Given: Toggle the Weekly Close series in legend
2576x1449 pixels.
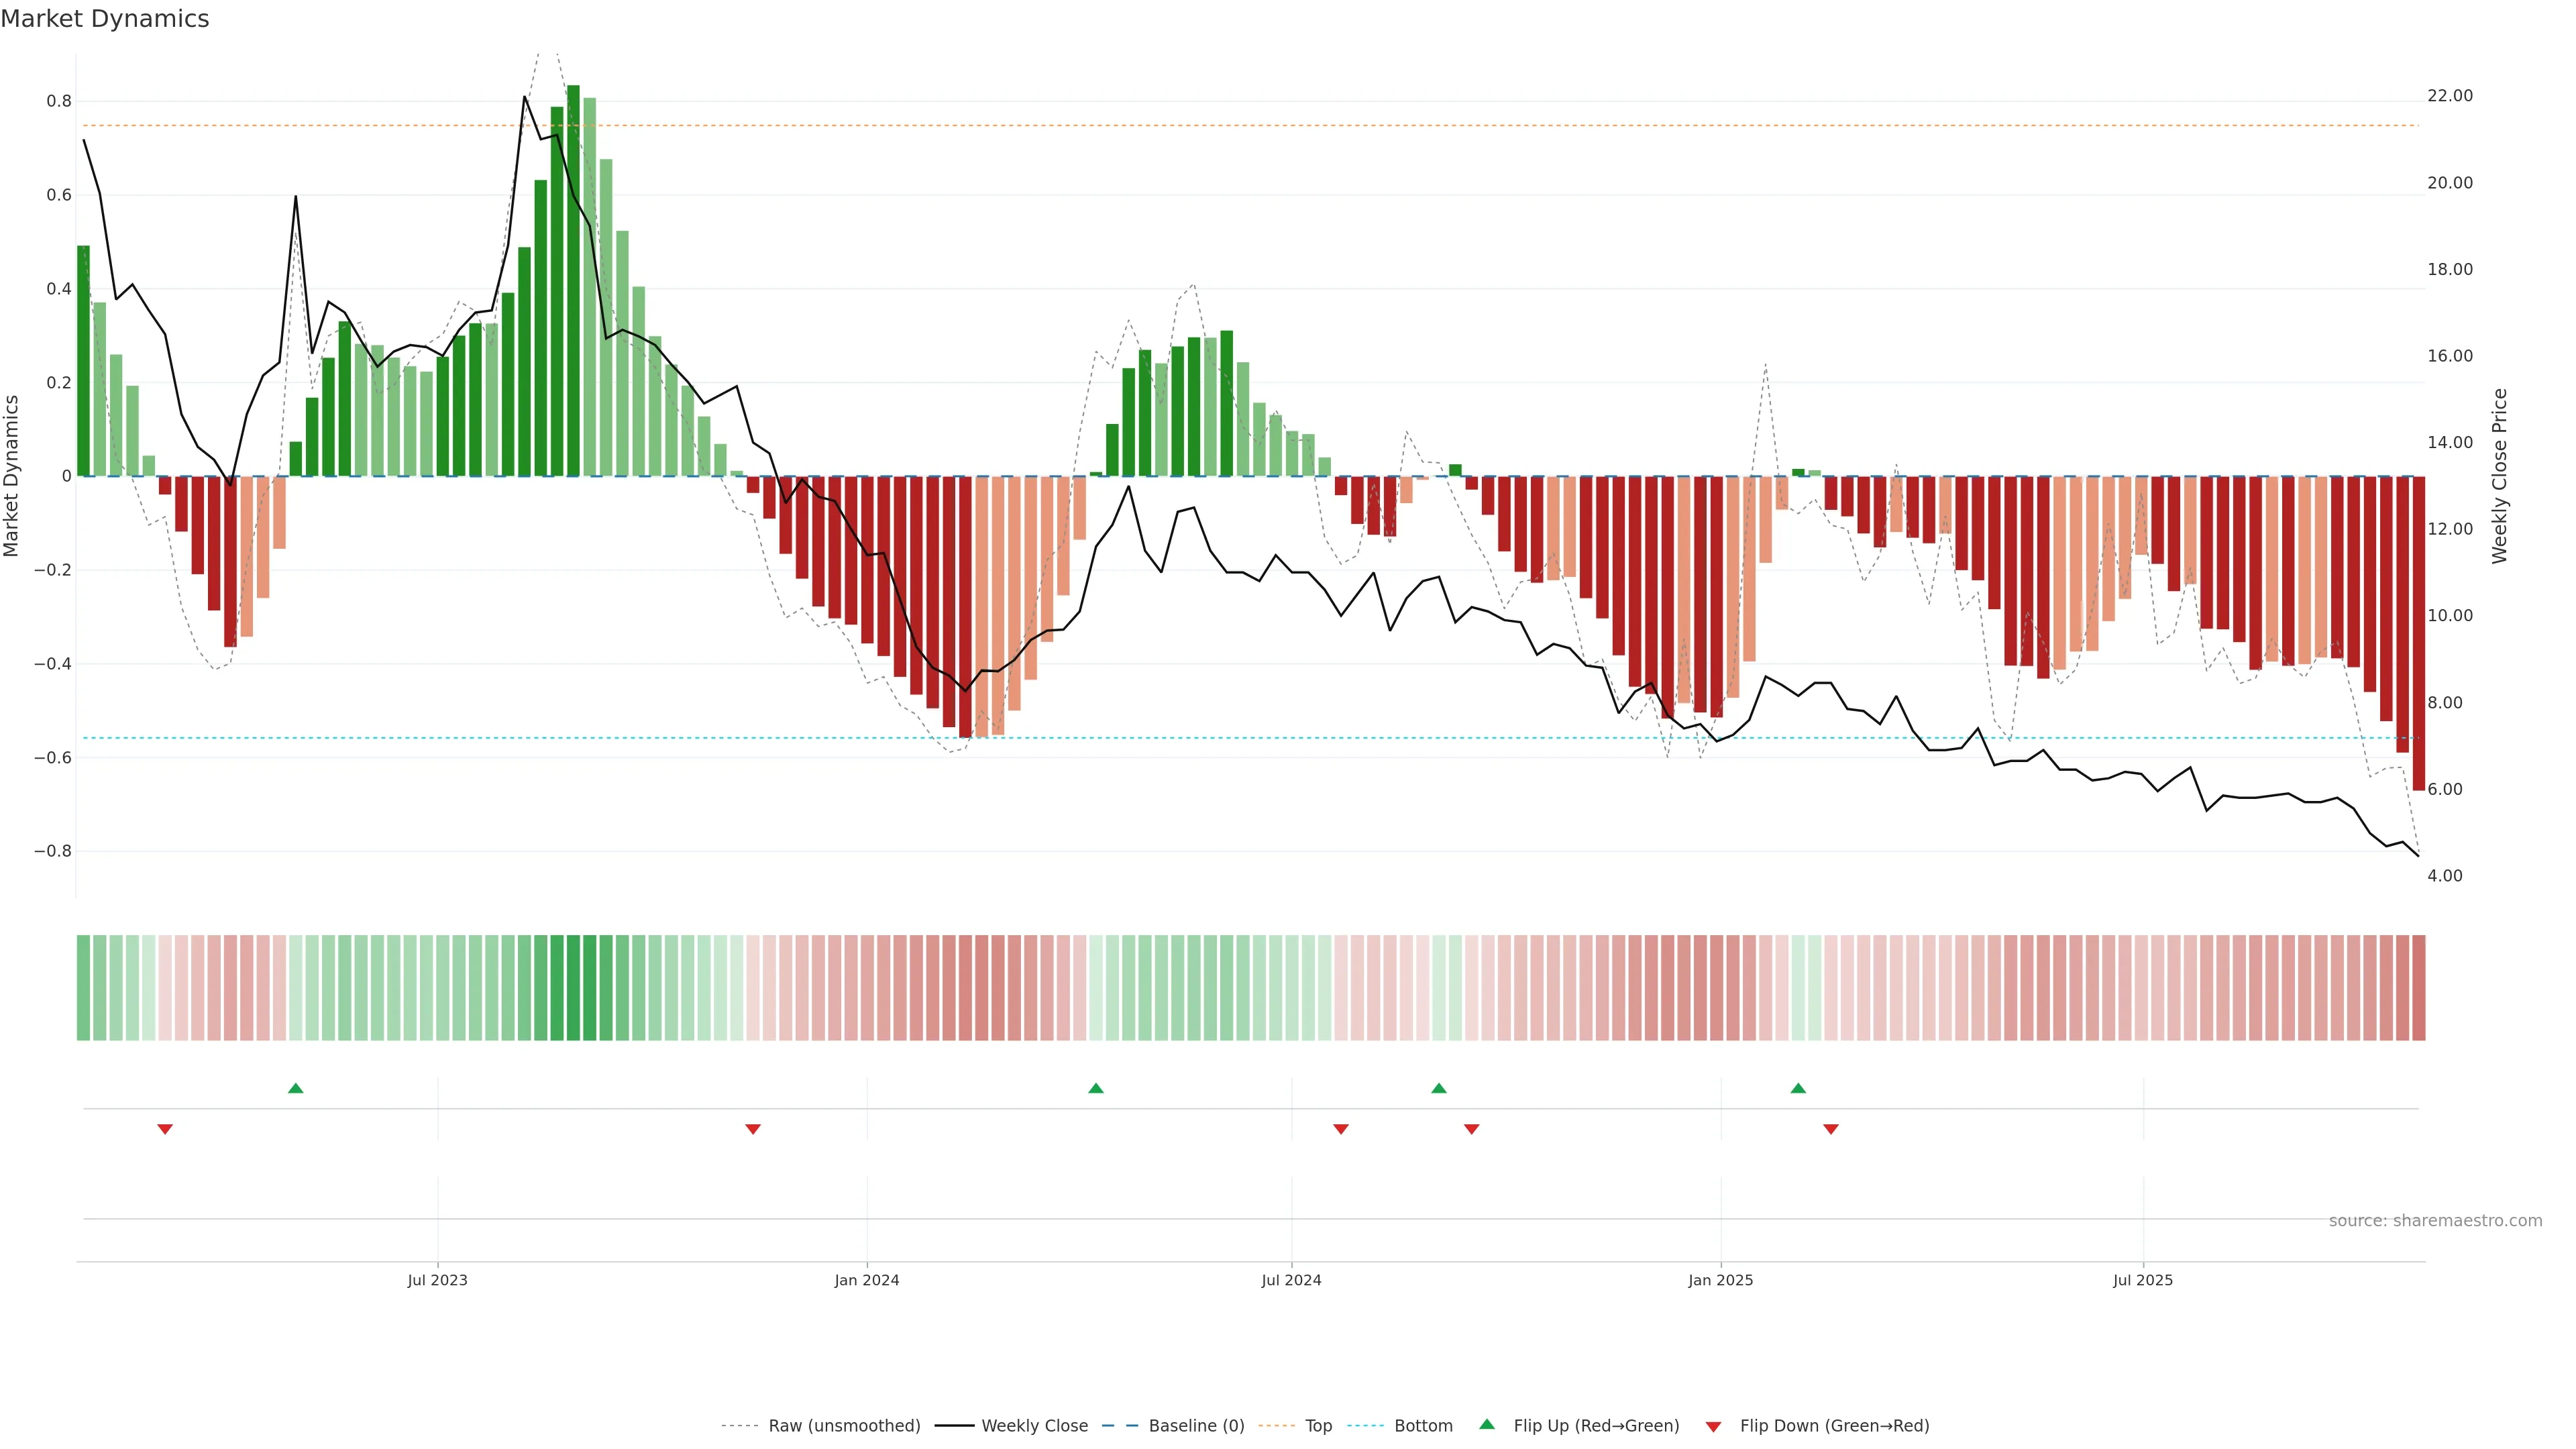Looking at the screenshot, I should click(1034, 1426).
